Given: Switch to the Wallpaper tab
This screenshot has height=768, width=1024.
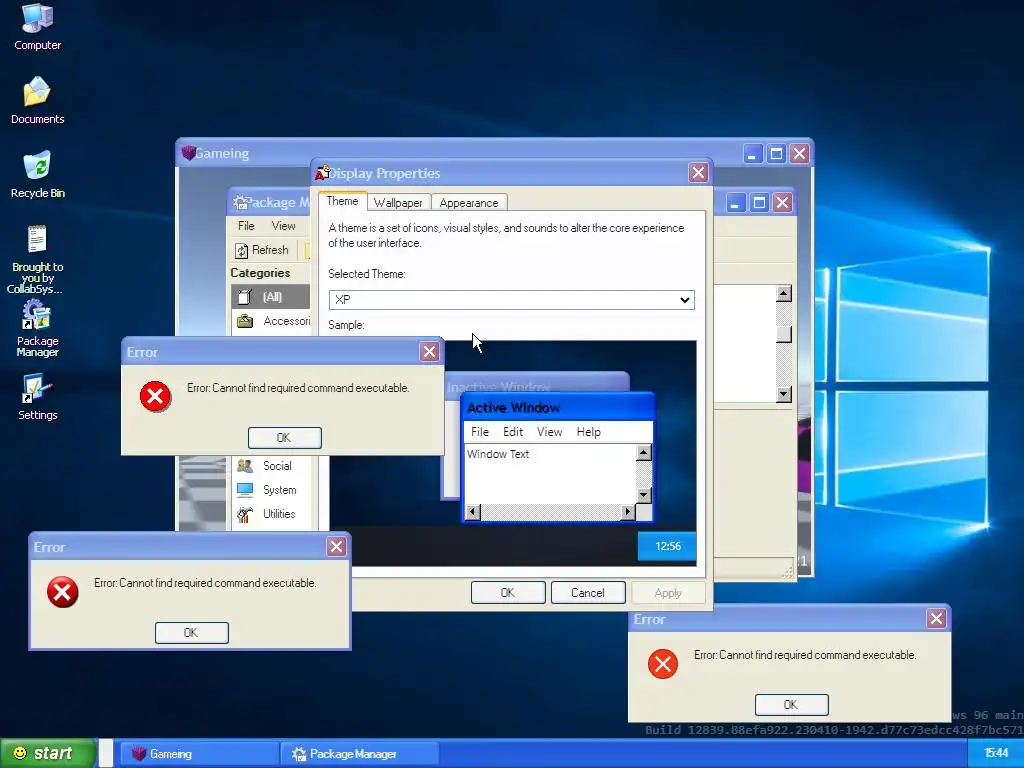Looking at the screenshot, I should click(398, 202).
